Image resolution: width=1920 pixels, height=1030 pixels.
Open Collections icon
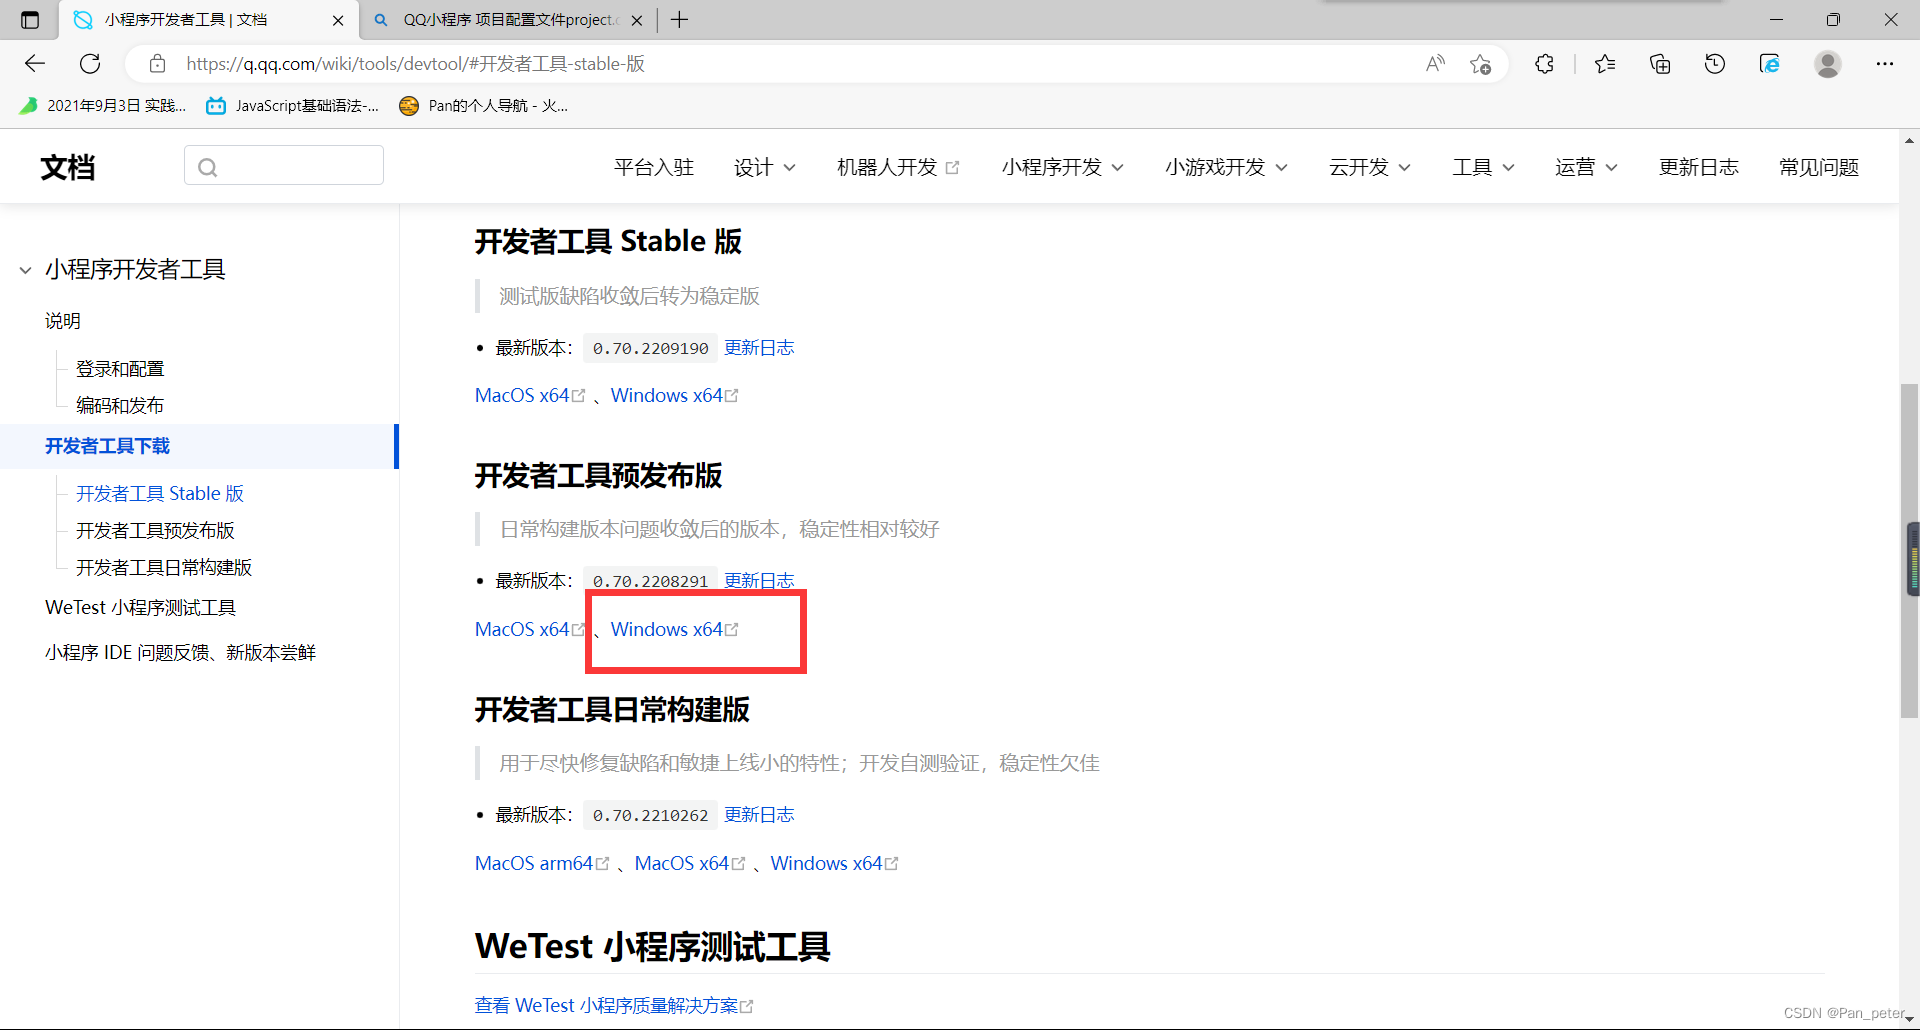(x=1660, y=64)
